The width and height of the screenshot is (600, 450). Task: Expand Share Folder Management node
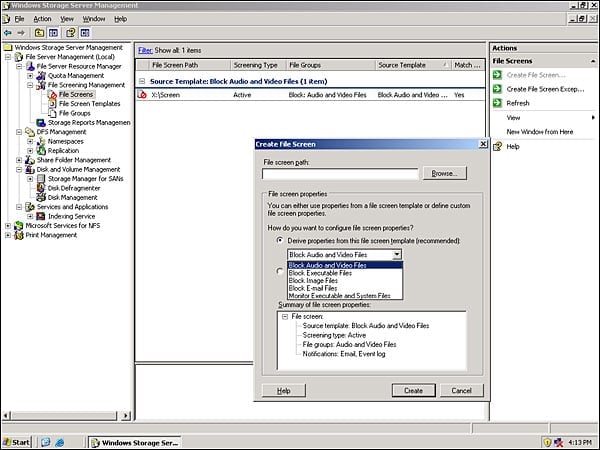click(19, 160)
